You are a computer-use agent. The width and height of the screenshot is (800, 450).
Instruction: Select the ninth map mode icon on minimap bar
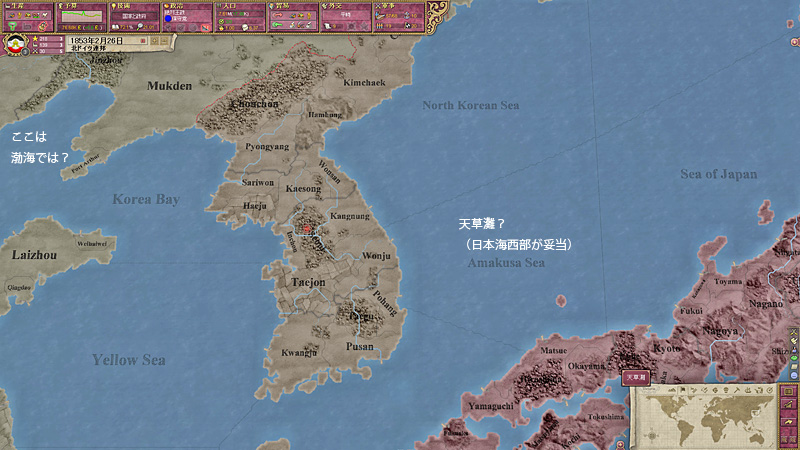(759, 390)
